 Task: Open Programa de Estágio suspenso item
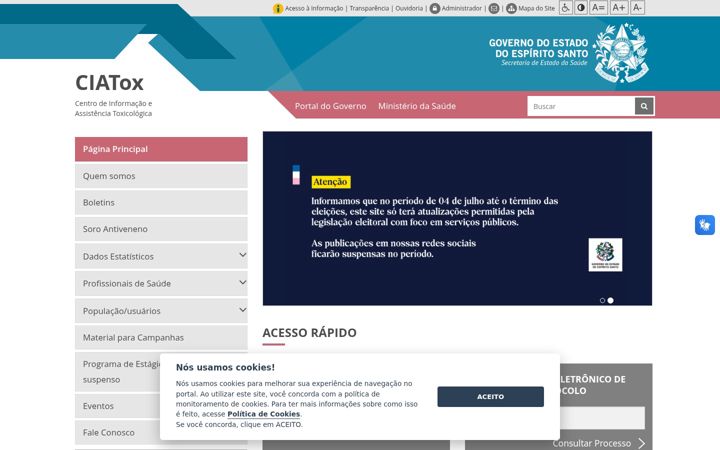point(118,372)
